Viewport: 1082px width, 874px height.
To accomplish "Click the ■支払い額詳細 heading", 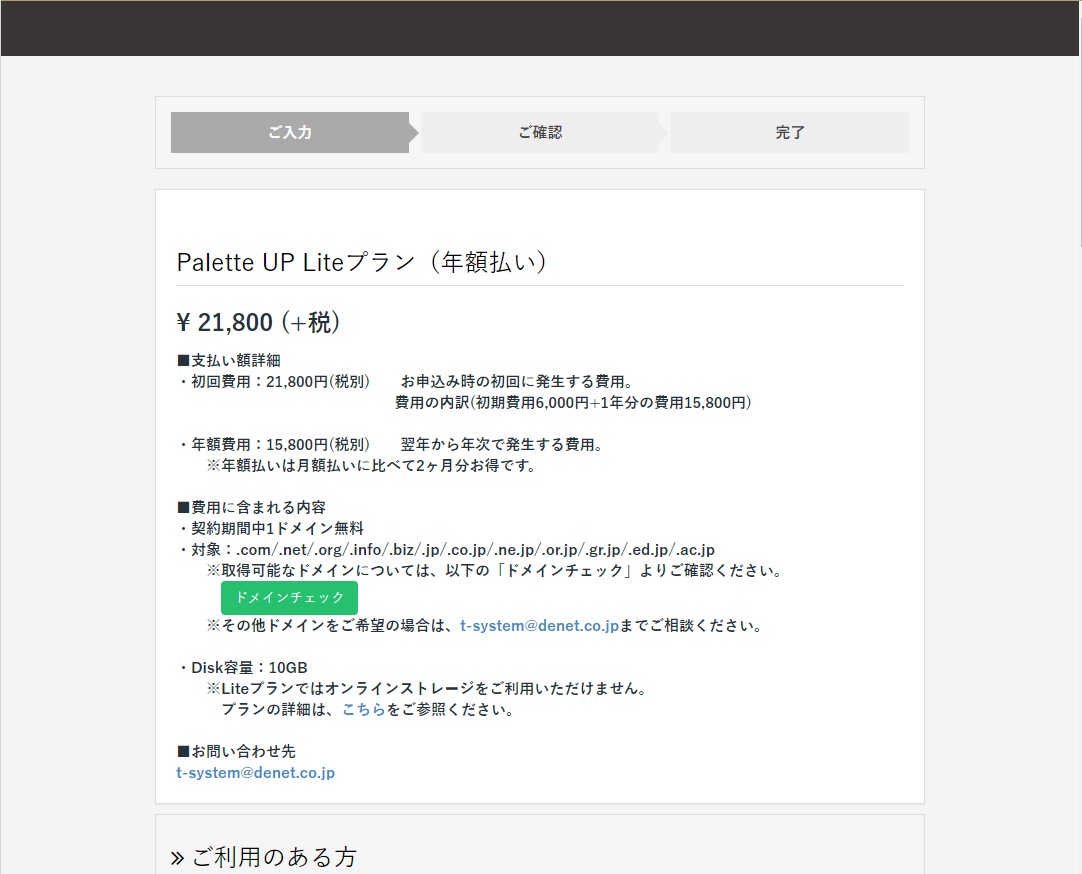I will (x=229, y=360).
